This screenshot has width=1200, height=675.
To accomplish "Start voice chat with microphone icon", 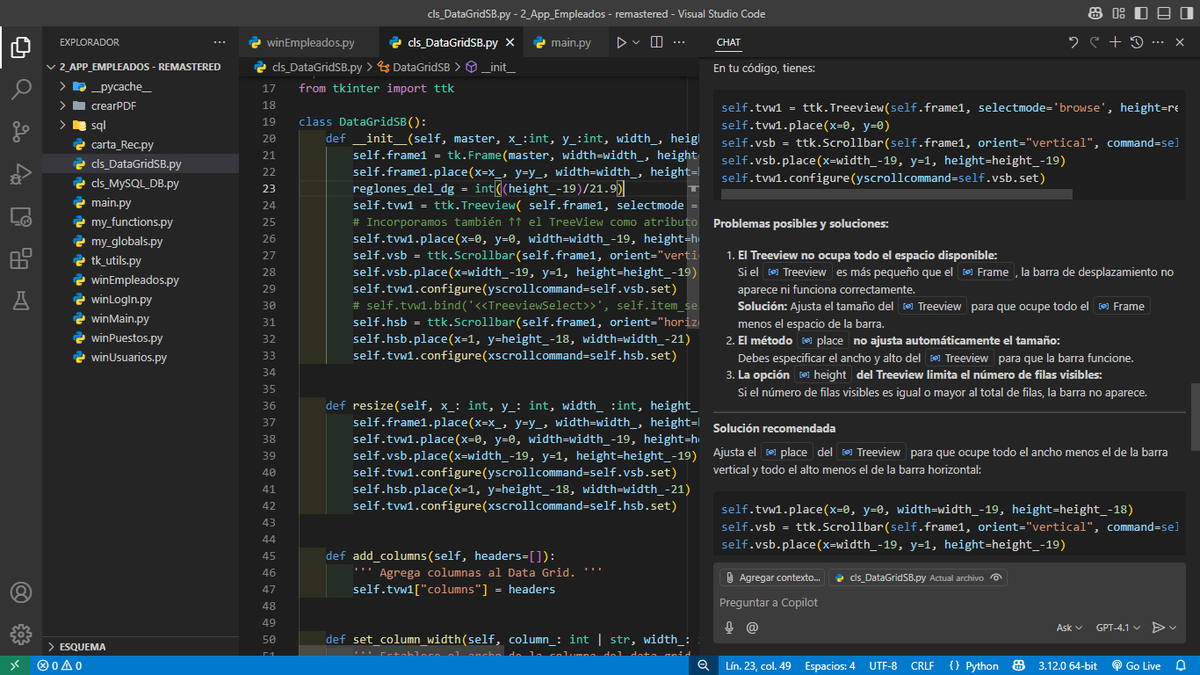I will click(x=729, y=627).
